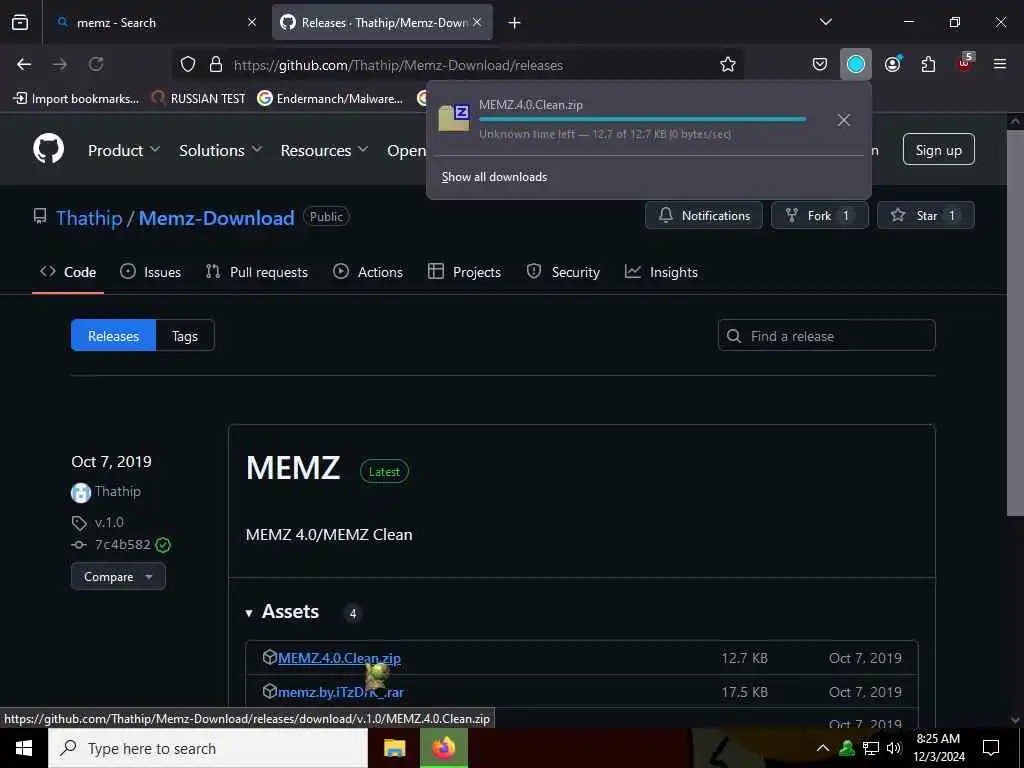The image size is (1024, 768).
Task: Open commit 7c4b582
Action: (x=123, y=545)
